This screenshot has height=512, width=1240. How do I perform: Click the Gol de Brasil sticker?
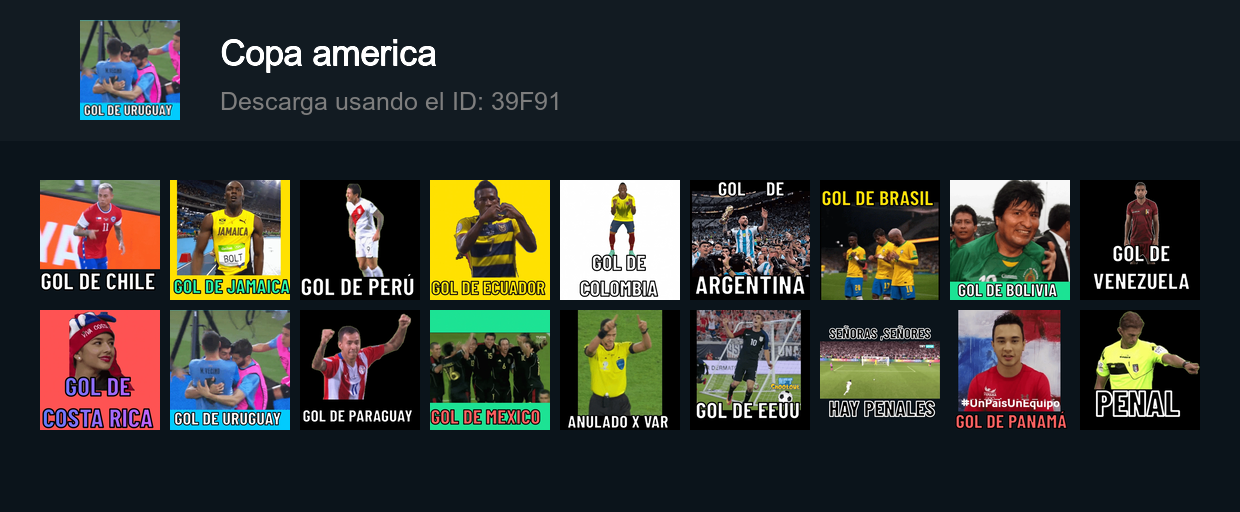[880, 240]
